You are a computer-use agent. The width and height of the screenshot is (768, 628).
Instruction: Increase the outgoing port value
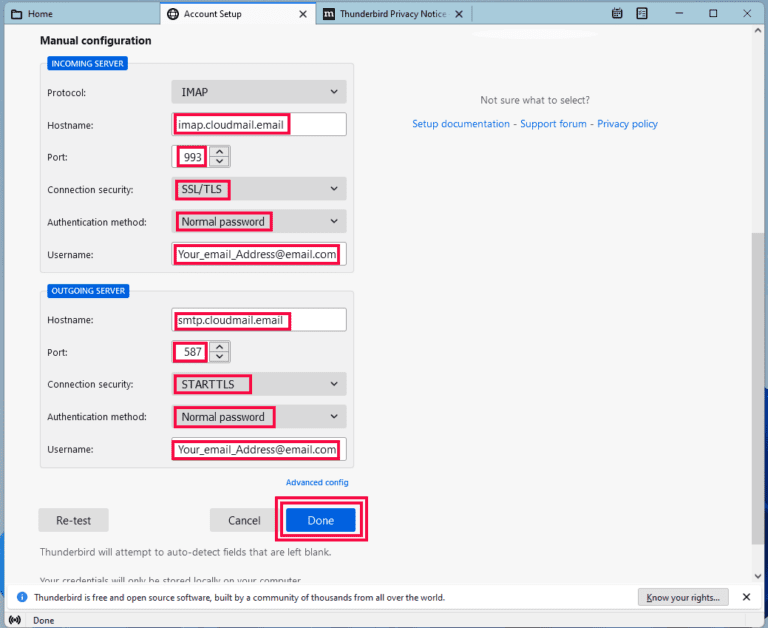click(219, 347)
